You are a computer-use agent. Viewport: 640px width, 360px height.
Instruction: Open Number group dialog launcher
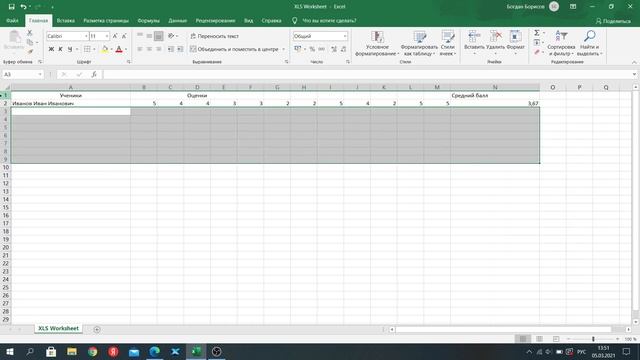coord(348,62)
